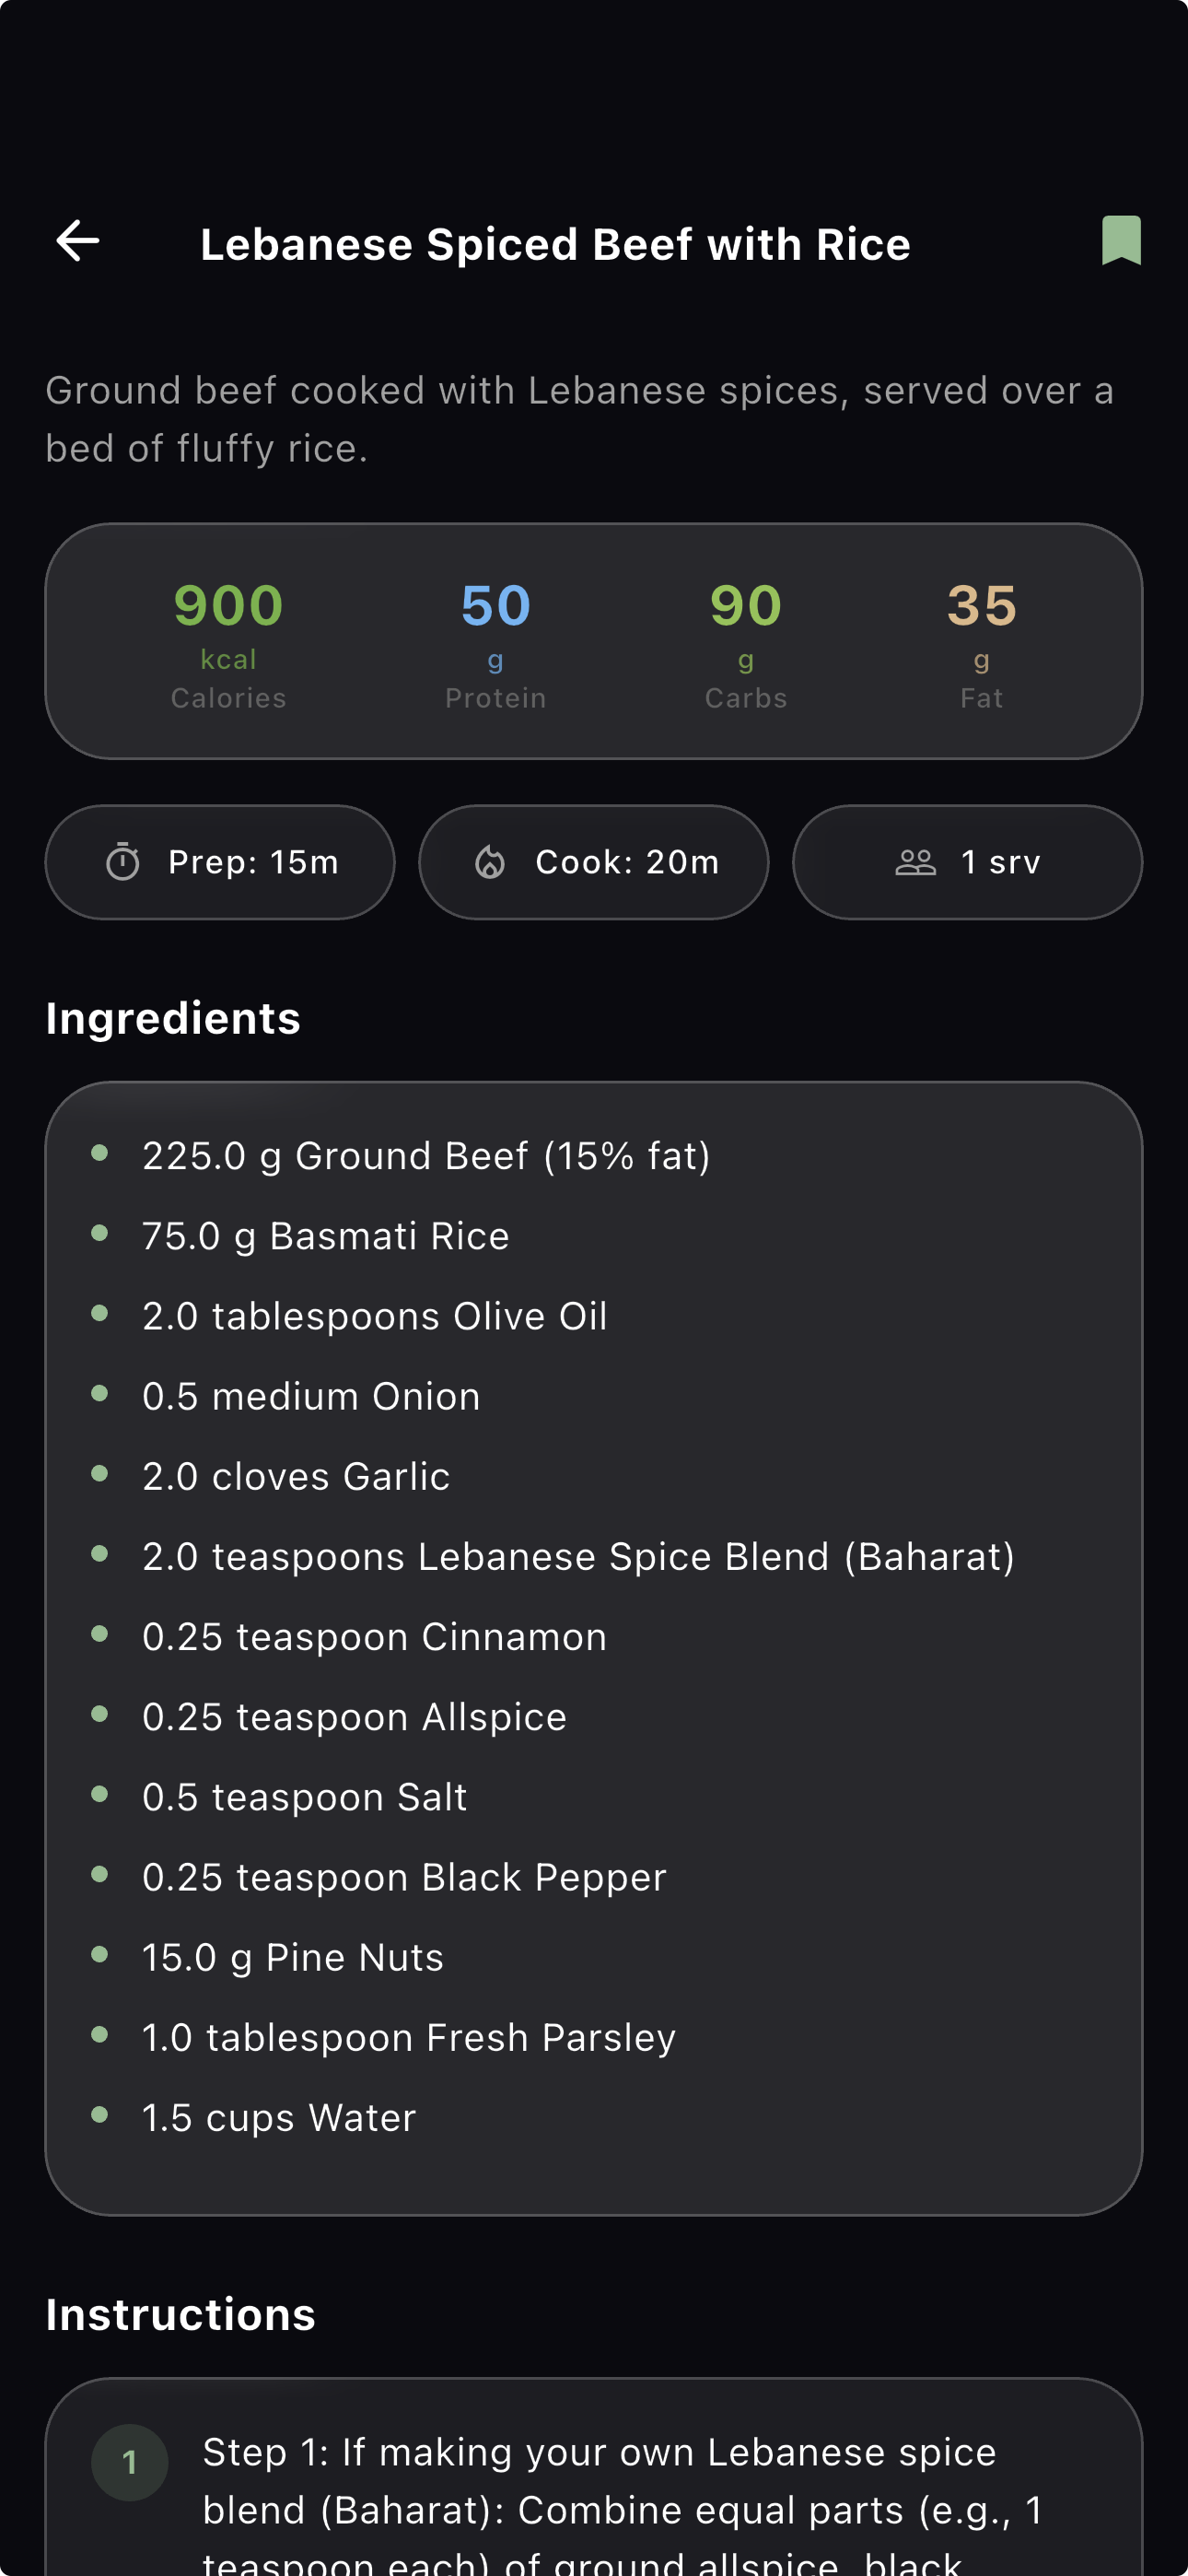This screenshot has height=2576, width=1188.
Task: Tap the recipe title text
Action: 556,242
